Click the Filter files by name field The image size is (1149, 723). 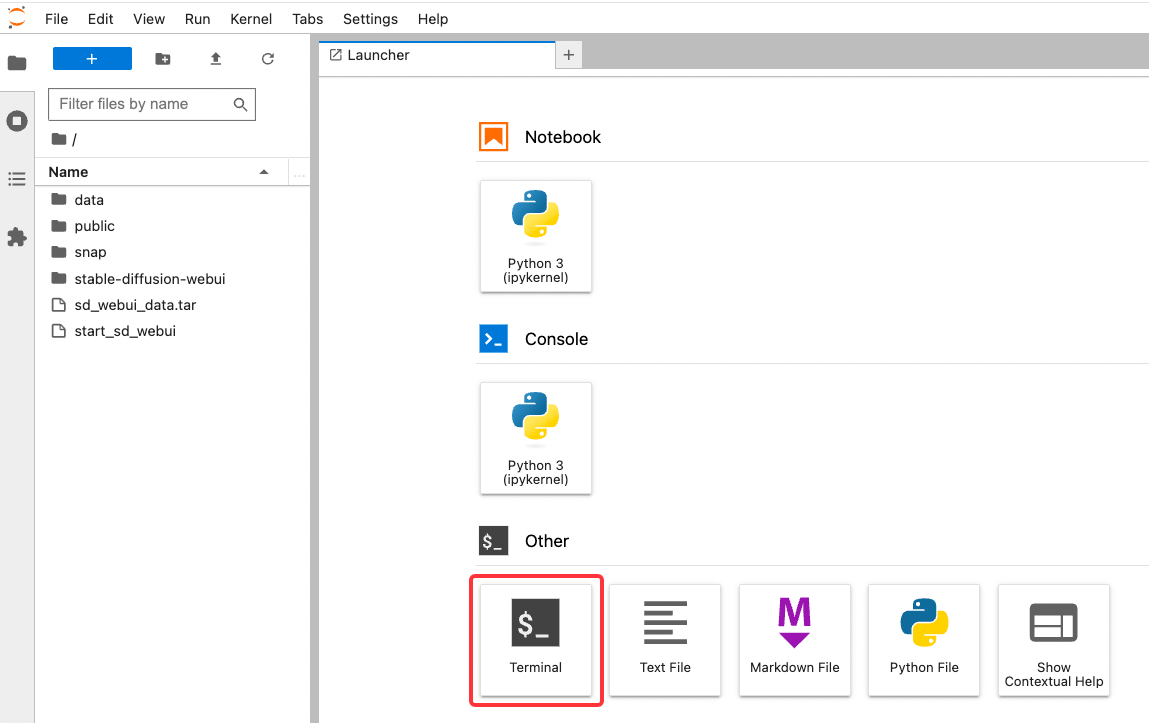(x=152, y=105)
